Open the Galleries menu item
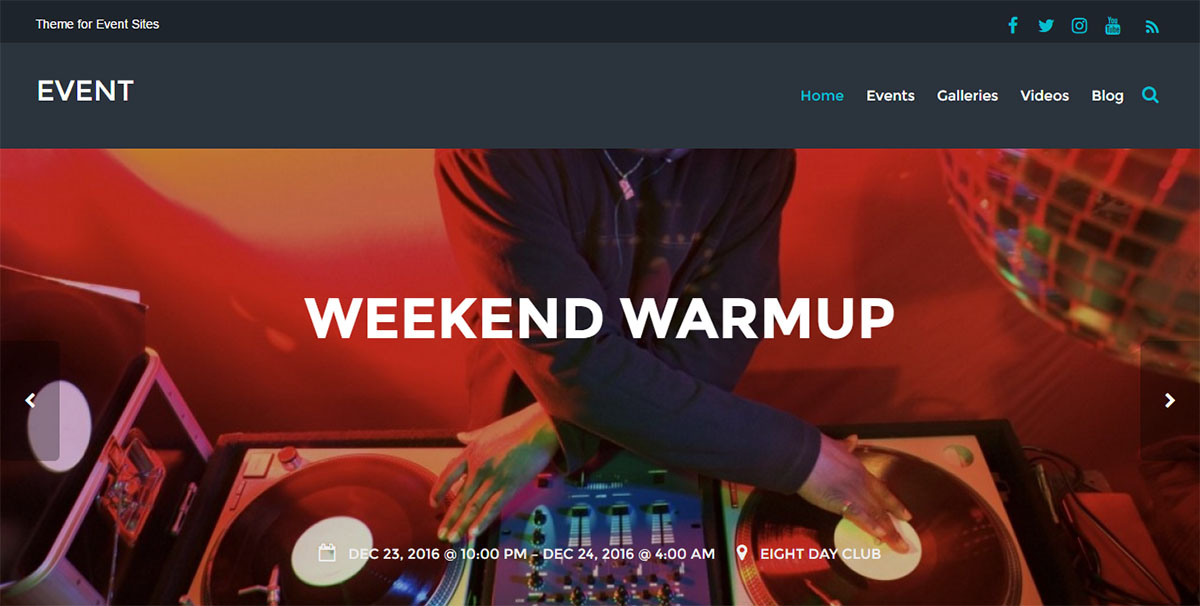The height and width of the screenshot is (606, 1200). 967,96
